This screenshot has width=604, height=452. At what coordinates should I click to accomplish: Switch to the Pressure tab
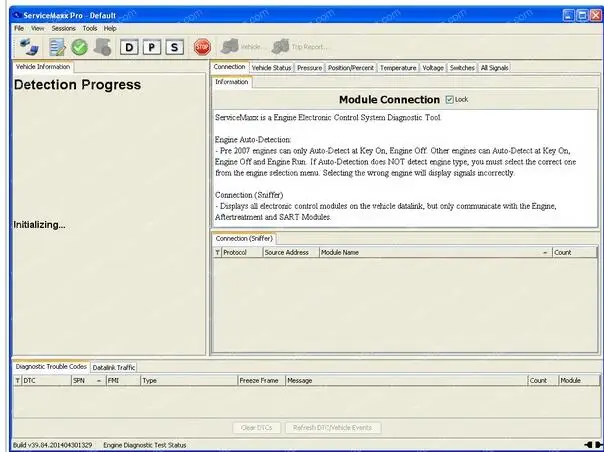tap(309, 68)
